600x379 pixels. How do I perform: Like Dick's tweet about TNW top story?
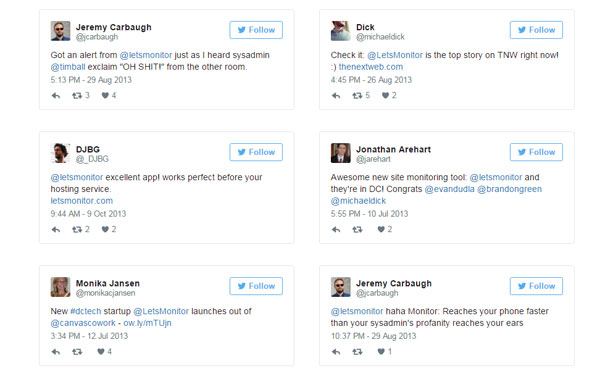[385, 96]
